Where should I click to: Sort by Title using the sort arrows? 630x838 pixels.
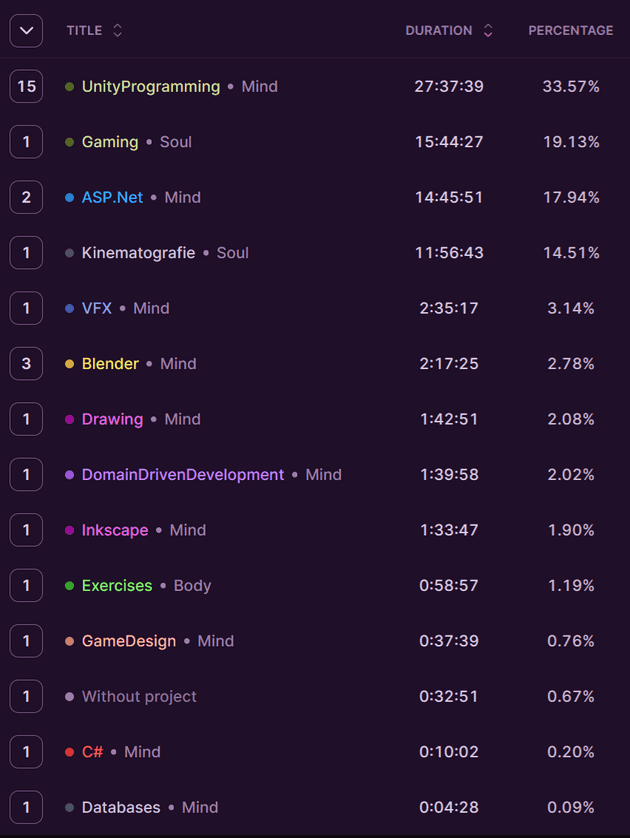pyautogui.click(x=118, y=30)
